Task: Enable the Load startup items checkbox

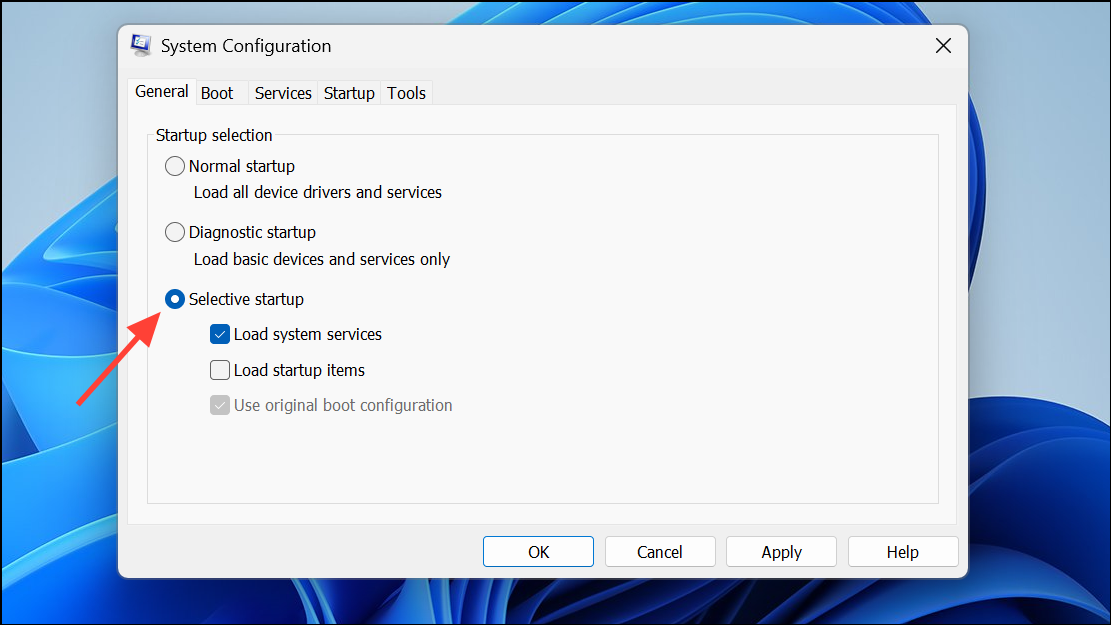Action: [220, 371]
